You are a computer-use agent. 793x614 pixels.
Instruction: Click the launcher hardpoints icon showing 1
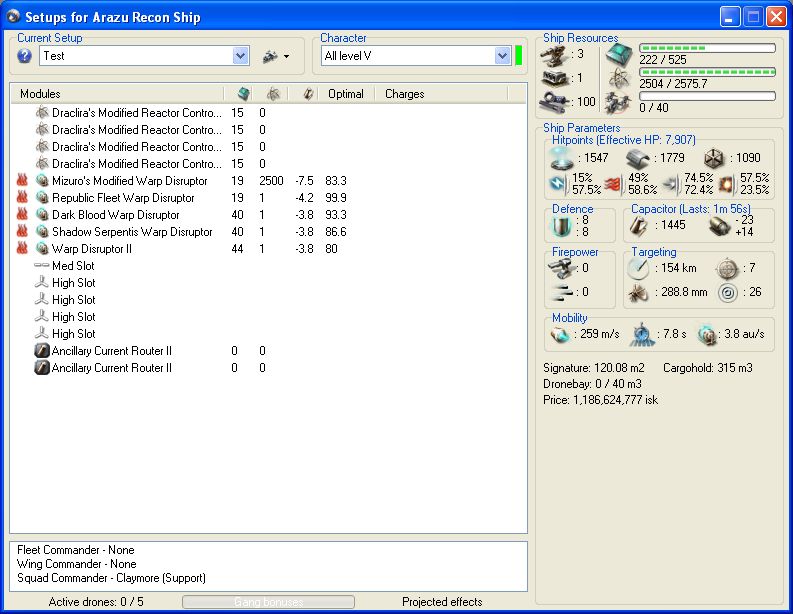(x=555, y=78)
